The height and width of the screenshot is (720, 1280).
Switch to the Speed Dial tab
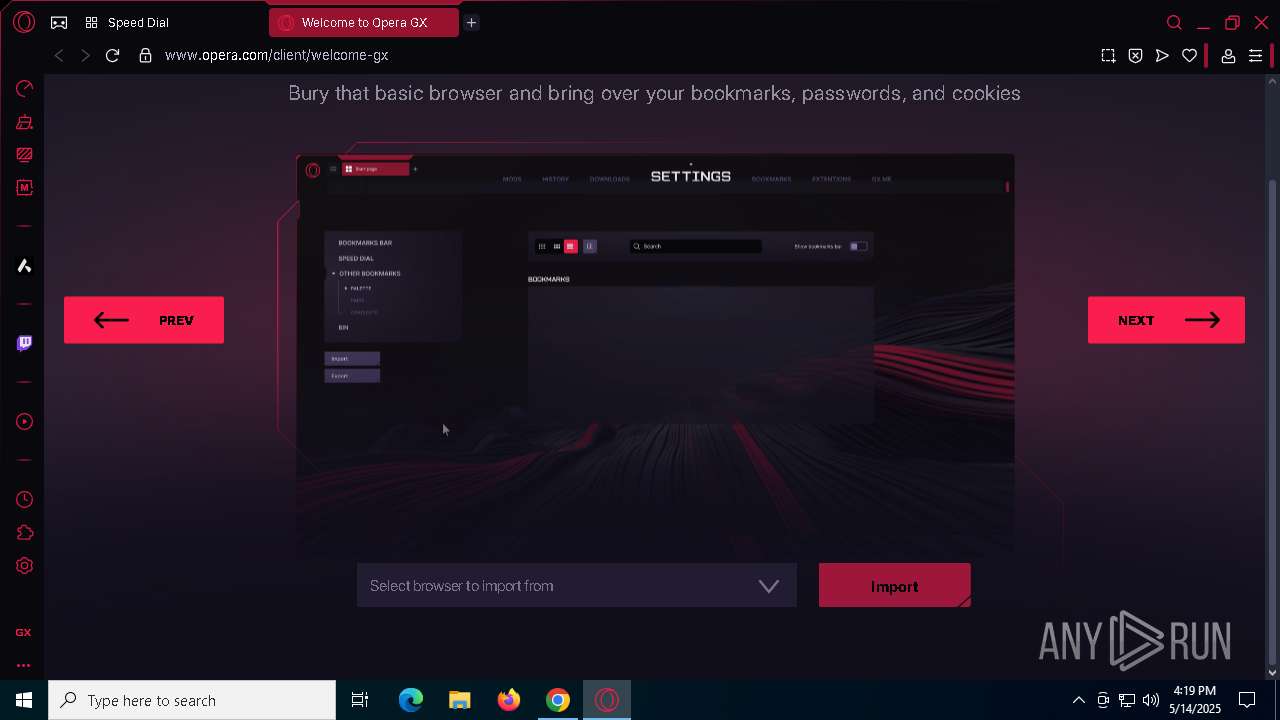coord(137,23)
